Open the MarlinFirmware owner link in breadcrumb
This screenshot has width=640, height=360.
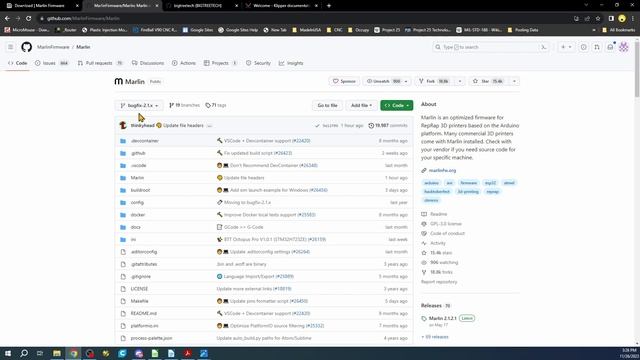pos(53,47)
